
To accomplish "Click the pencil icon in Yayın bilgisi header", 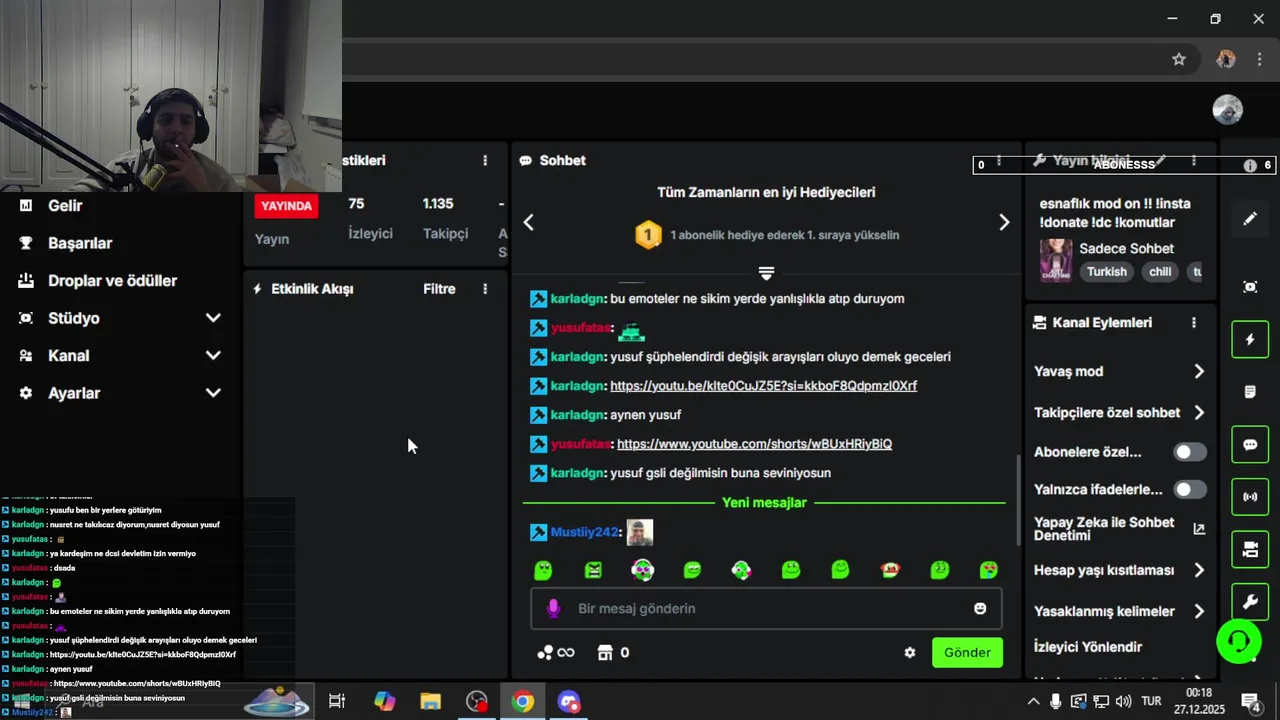I will 1162,160.
